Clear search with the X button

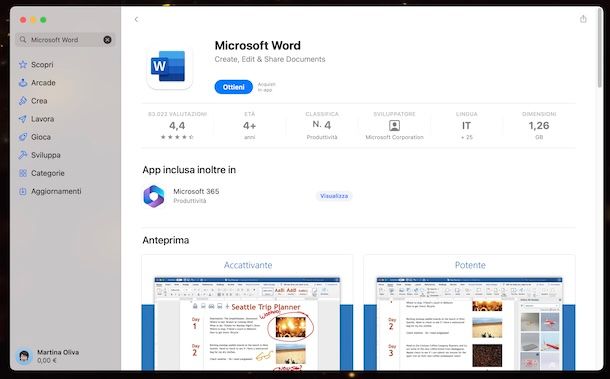[x=107, y=40]
